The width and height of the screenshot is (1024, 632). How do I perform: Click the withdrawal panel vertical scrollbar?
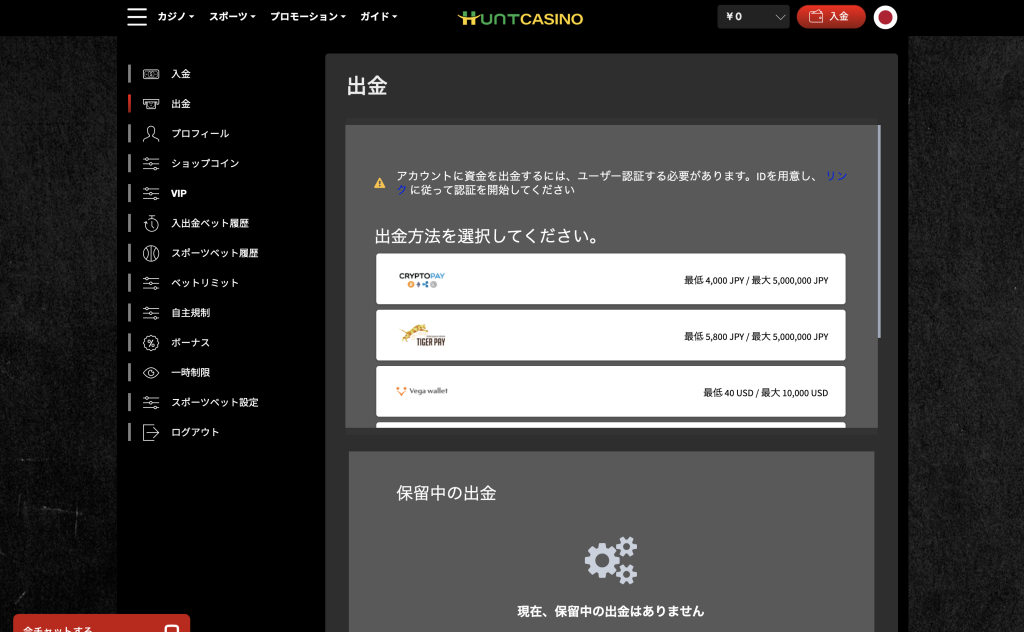point(879,232)
